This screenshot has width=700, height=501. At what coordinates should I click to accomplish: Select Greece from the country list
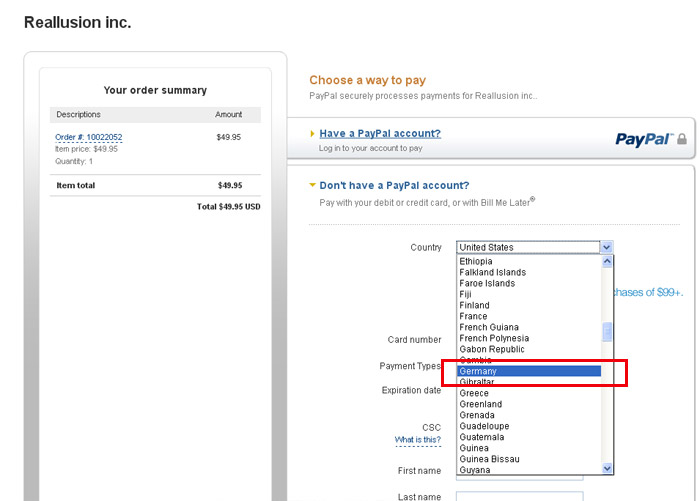tap(529, 393)
